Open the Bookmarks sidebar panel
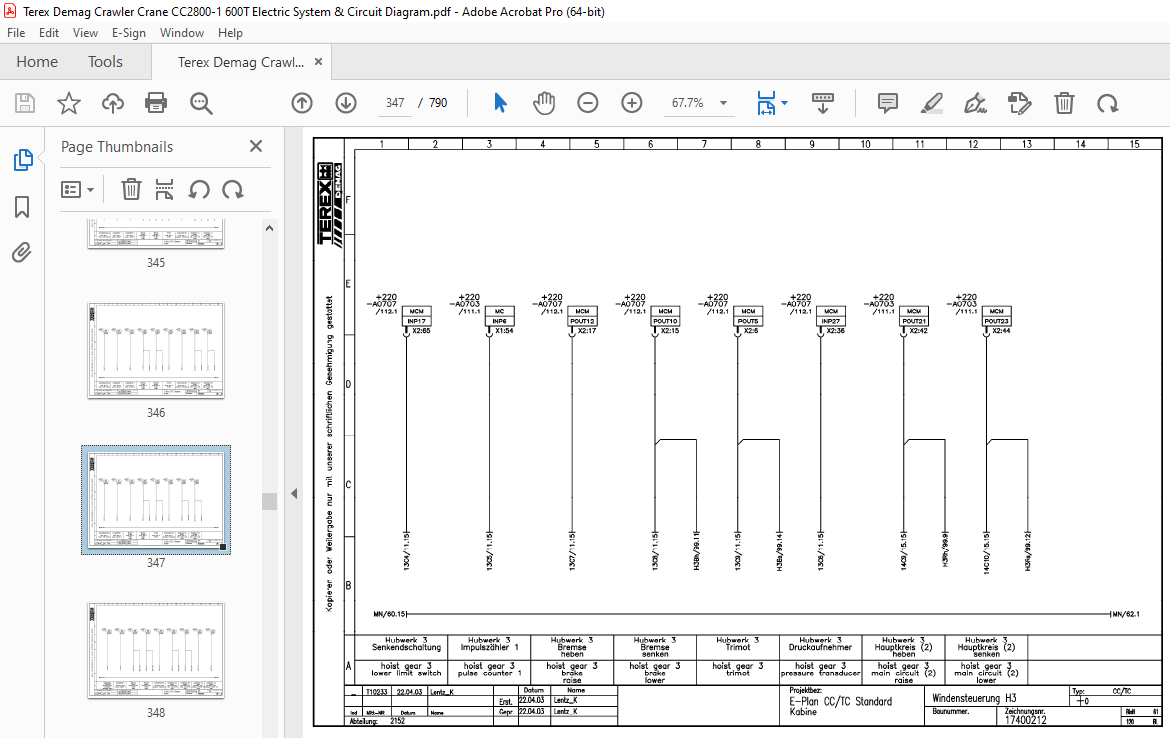This screenshot has width=1170, height=738. coord(22,207)
